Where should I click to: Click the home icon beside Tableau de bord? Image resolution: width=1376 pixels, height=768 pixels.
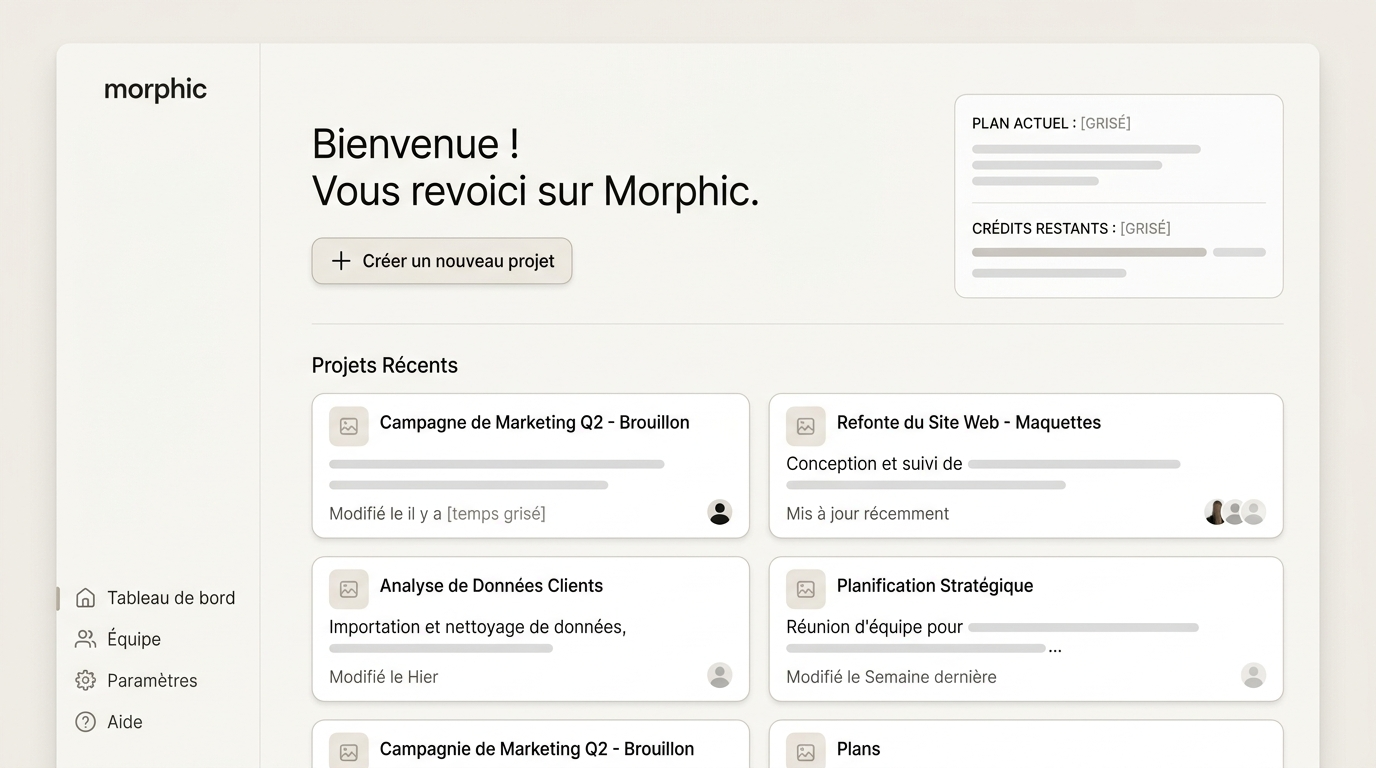click(x=86, y=598)
